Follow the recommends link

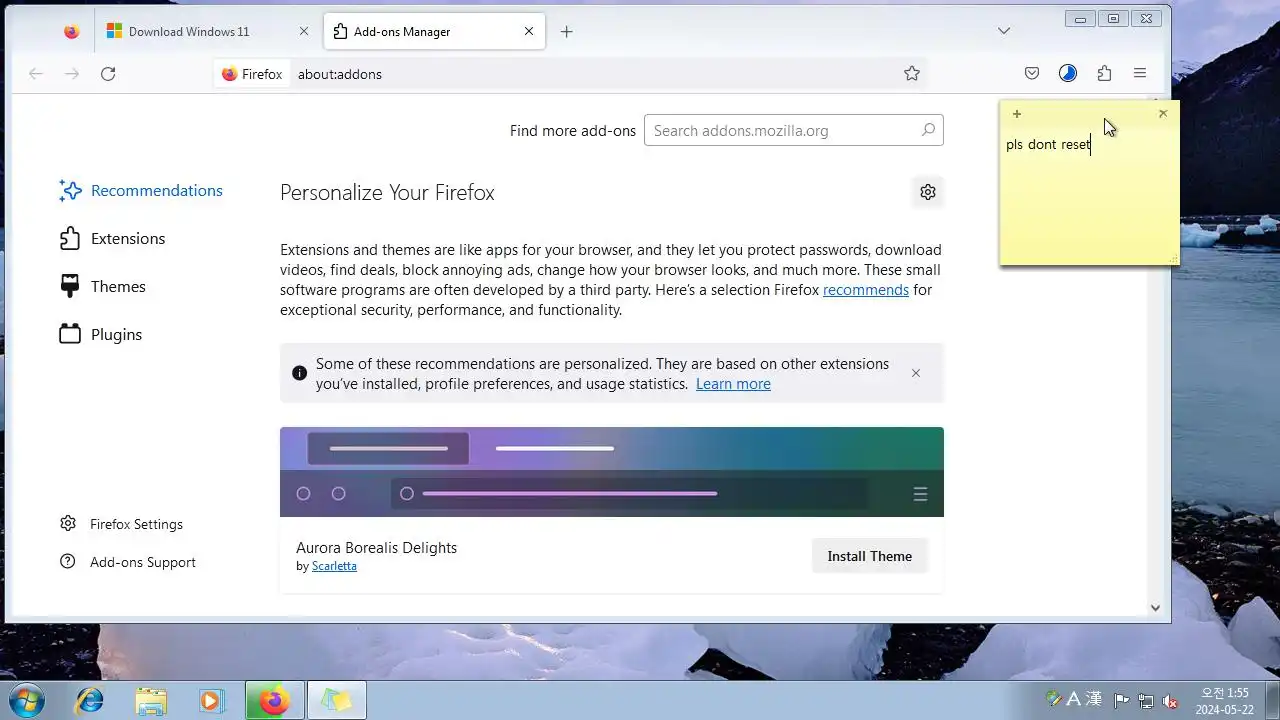click(x=866, y=290)
